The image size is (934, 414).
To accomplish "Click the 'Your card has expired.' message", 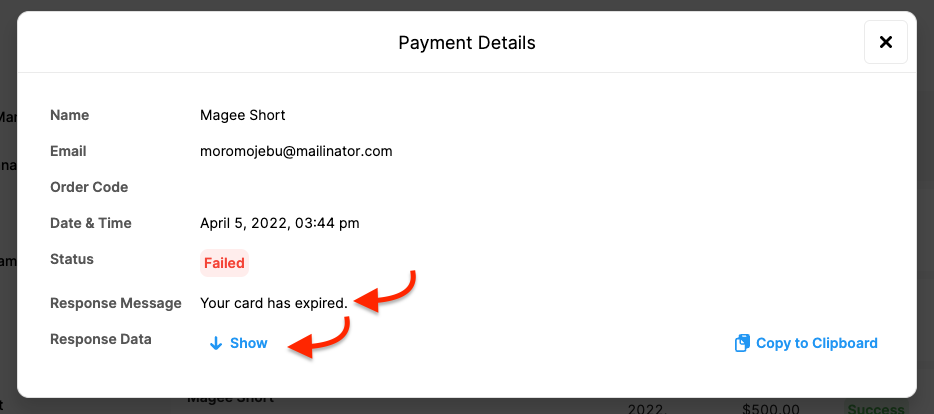I will pyautogui.click(x=273, y=302).
